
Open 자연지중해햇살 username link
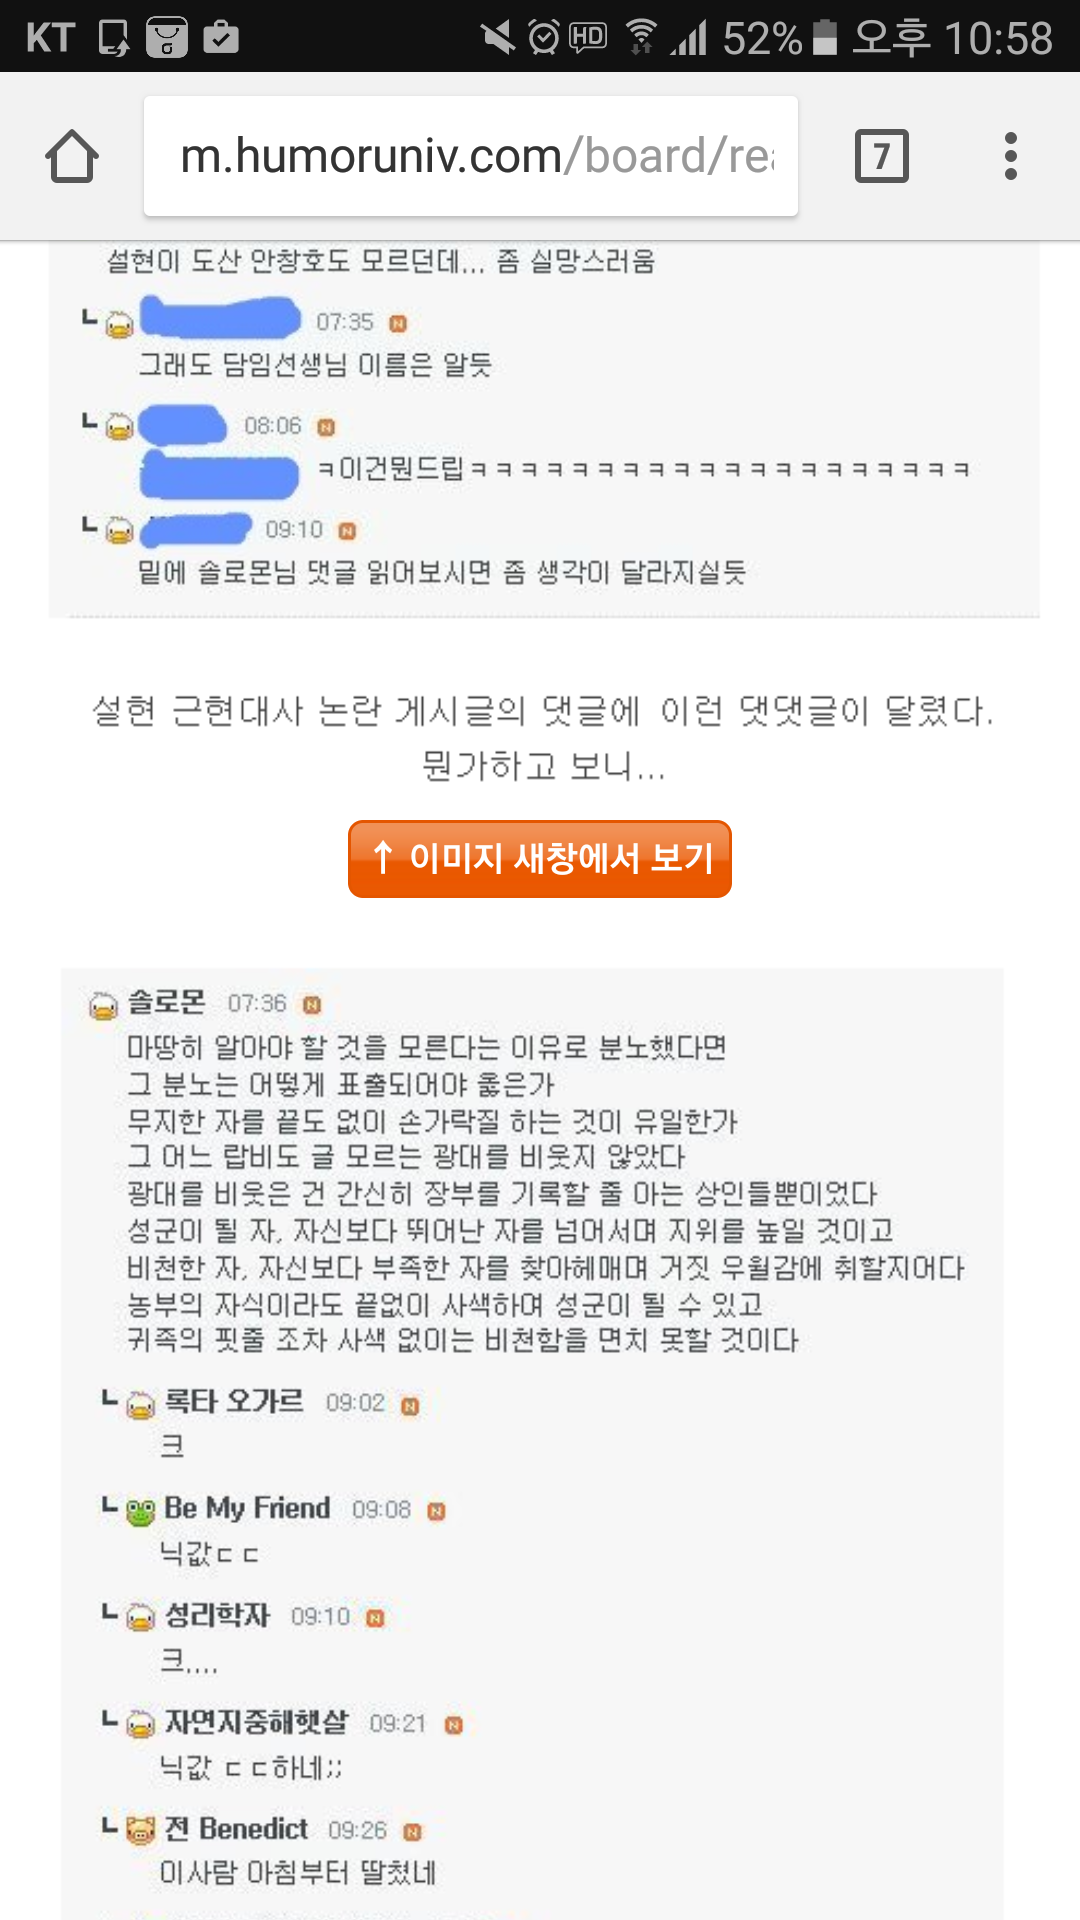tap(256, 1722)
